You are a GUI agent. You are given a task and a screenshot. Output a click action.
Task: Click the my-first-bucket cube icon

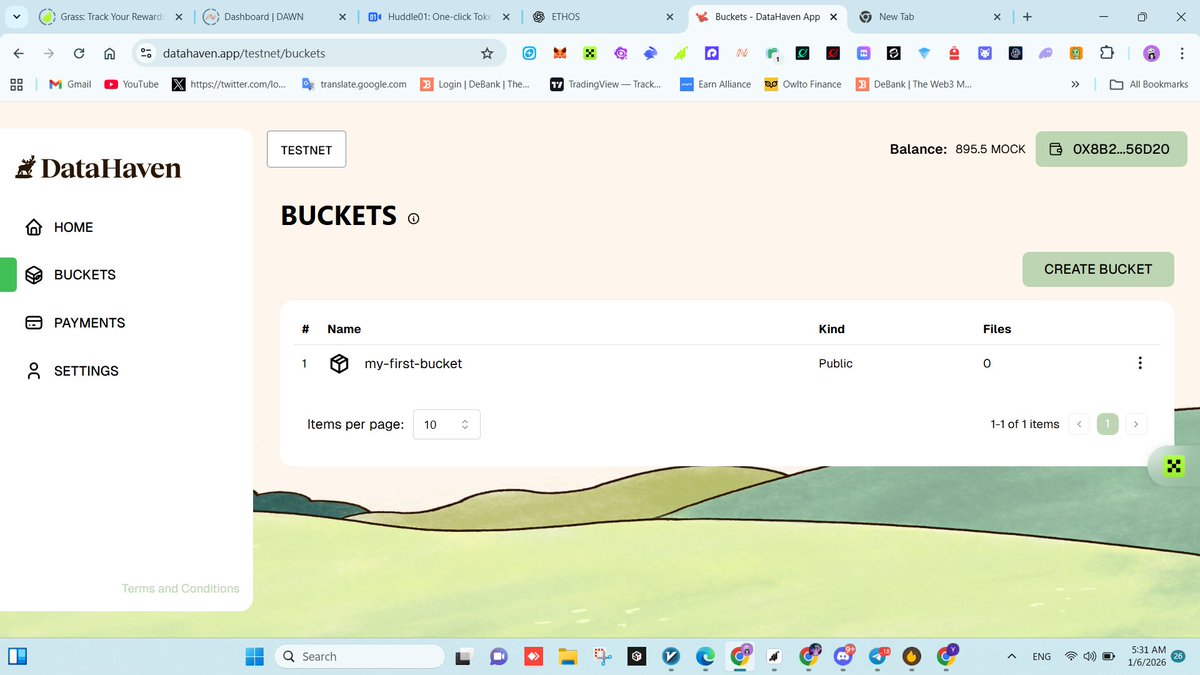(339, 364)
